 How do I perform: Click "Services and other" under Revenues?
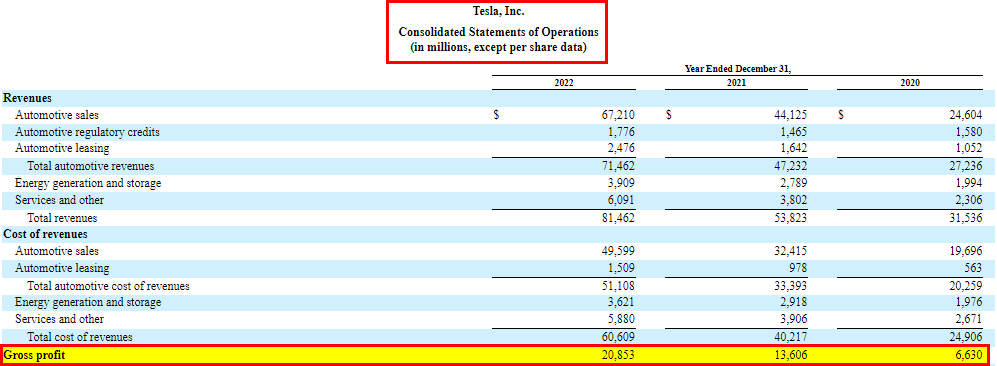tap(59, 200)
